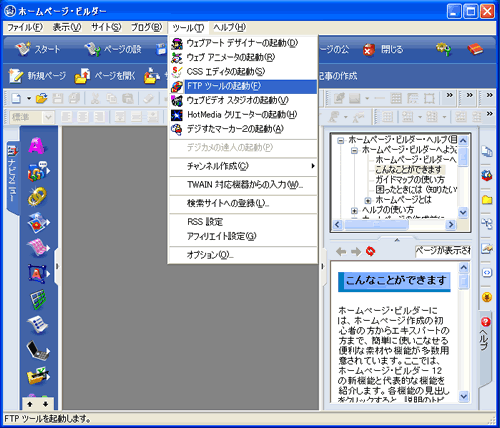Launch Web Video Studio from the Tools menu
500x428 pixels.
pos(243,100)
